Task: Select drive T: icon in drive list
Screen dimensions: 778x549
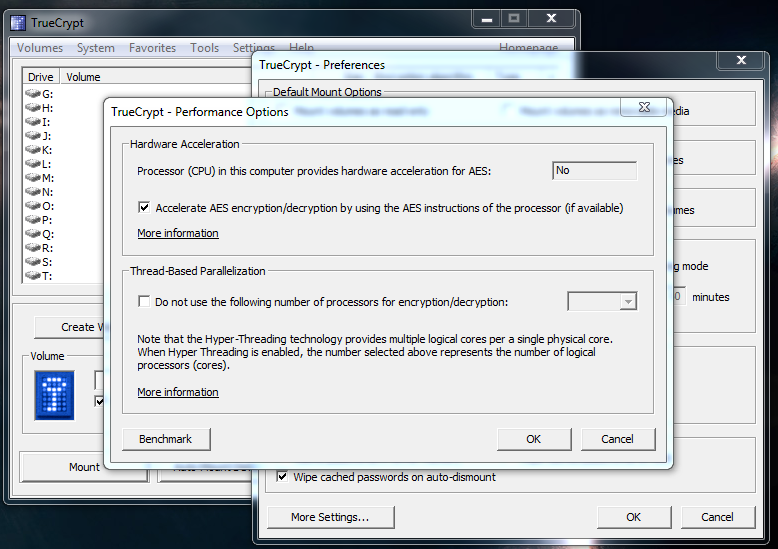Action: (x=33, y=275)
